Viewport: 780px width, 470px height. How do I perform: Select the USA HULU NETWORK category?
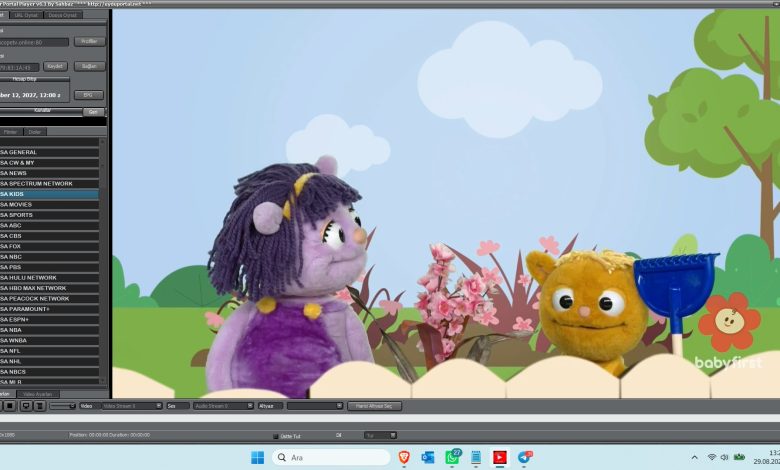click(49, 278)
